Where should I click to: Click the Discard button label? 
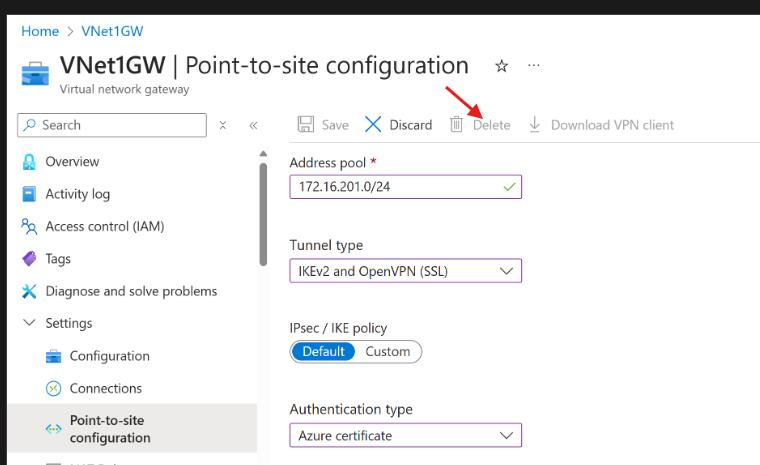point(411,125)
